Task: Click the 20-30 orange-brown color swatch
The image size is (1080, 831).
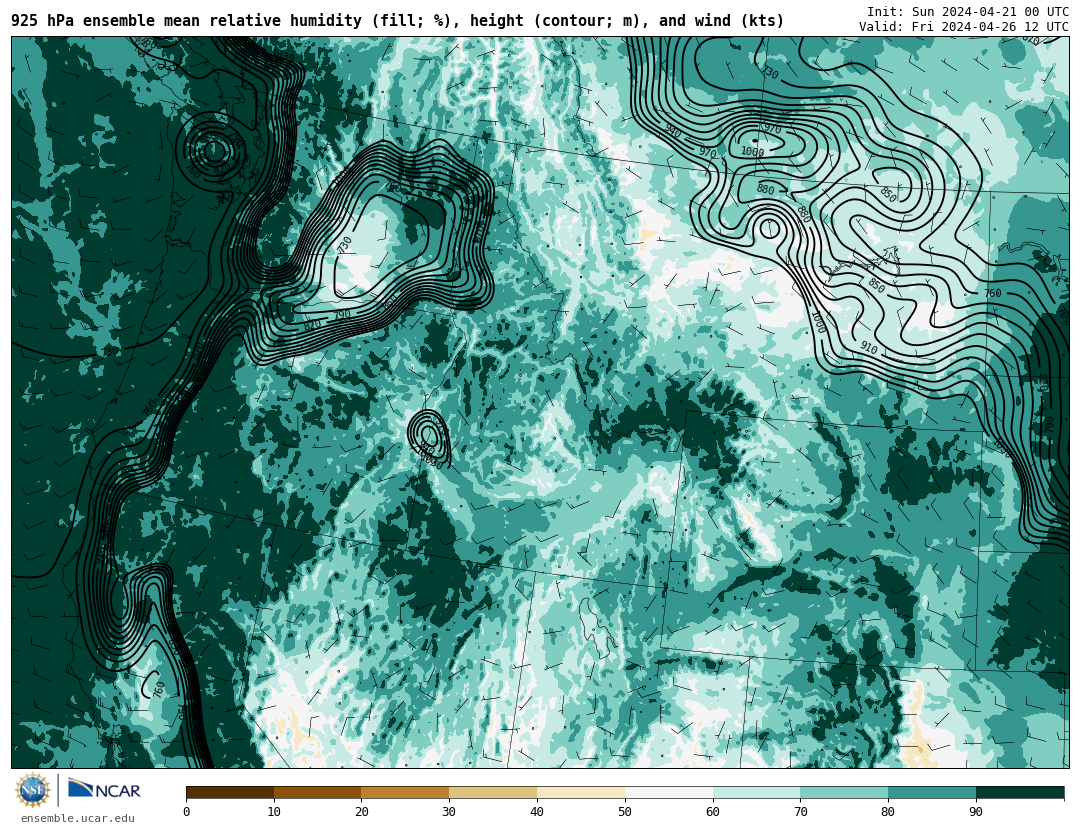Action: (x=405, y=793)
